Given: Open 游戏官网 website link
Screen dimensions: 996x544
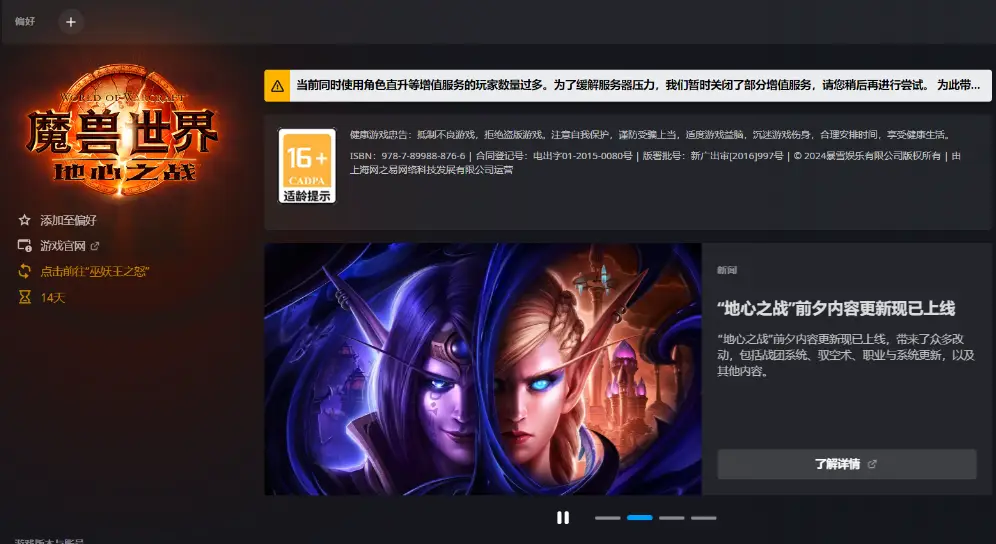Looking at the screenshot, I should (x=63, y=246).
